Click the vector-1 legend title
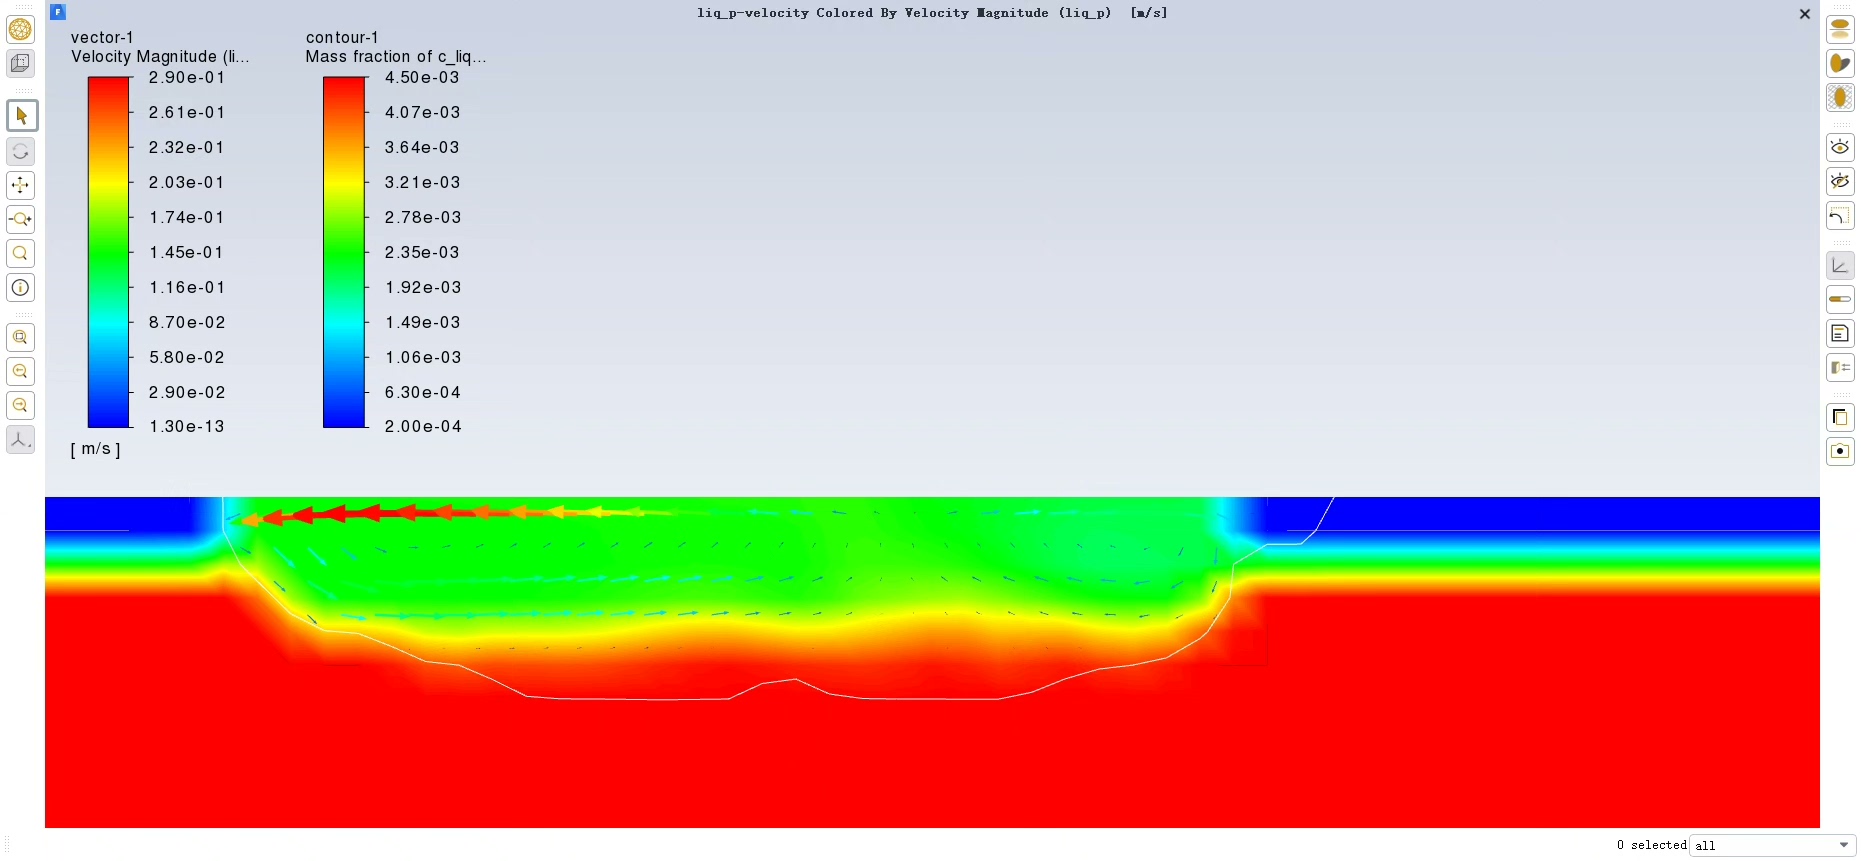The image size is (1861, 861). 102,37
